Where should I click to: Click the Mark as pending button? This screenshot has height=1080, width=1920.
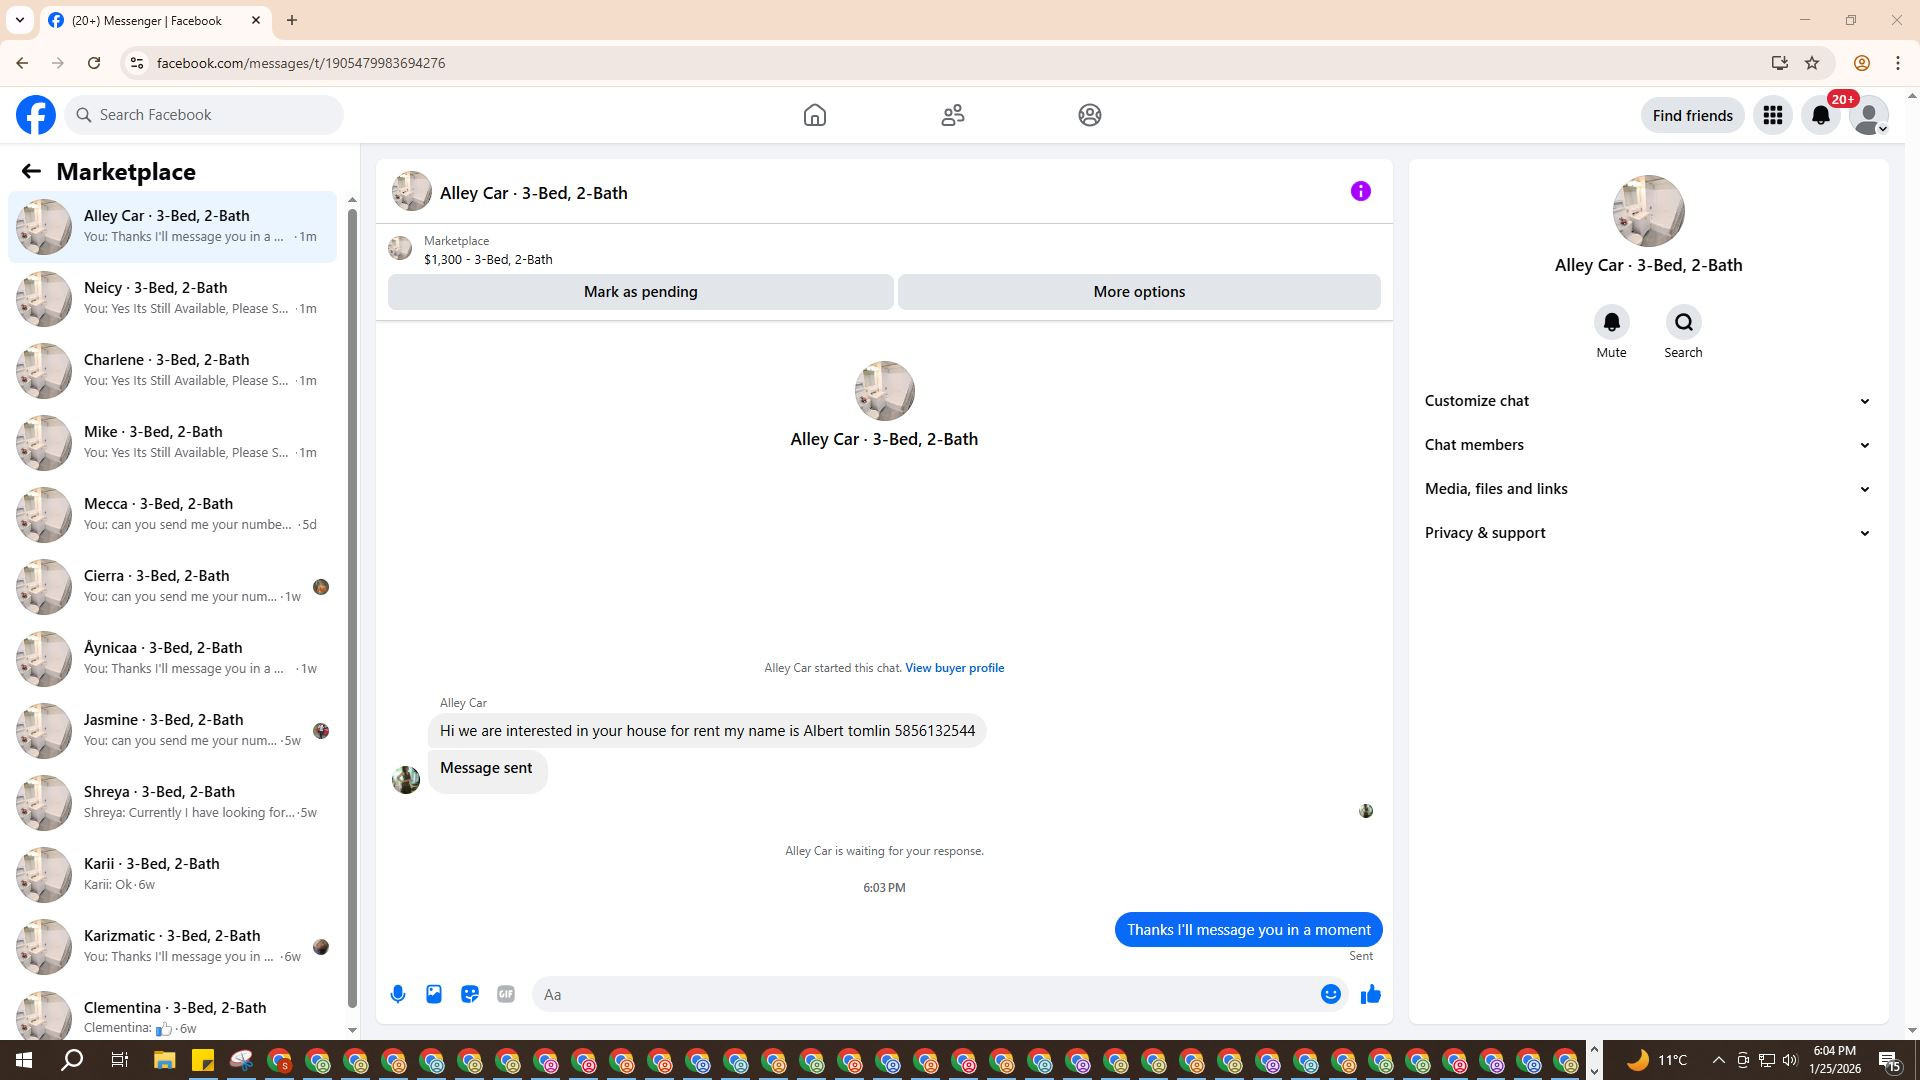pos(640,292)
